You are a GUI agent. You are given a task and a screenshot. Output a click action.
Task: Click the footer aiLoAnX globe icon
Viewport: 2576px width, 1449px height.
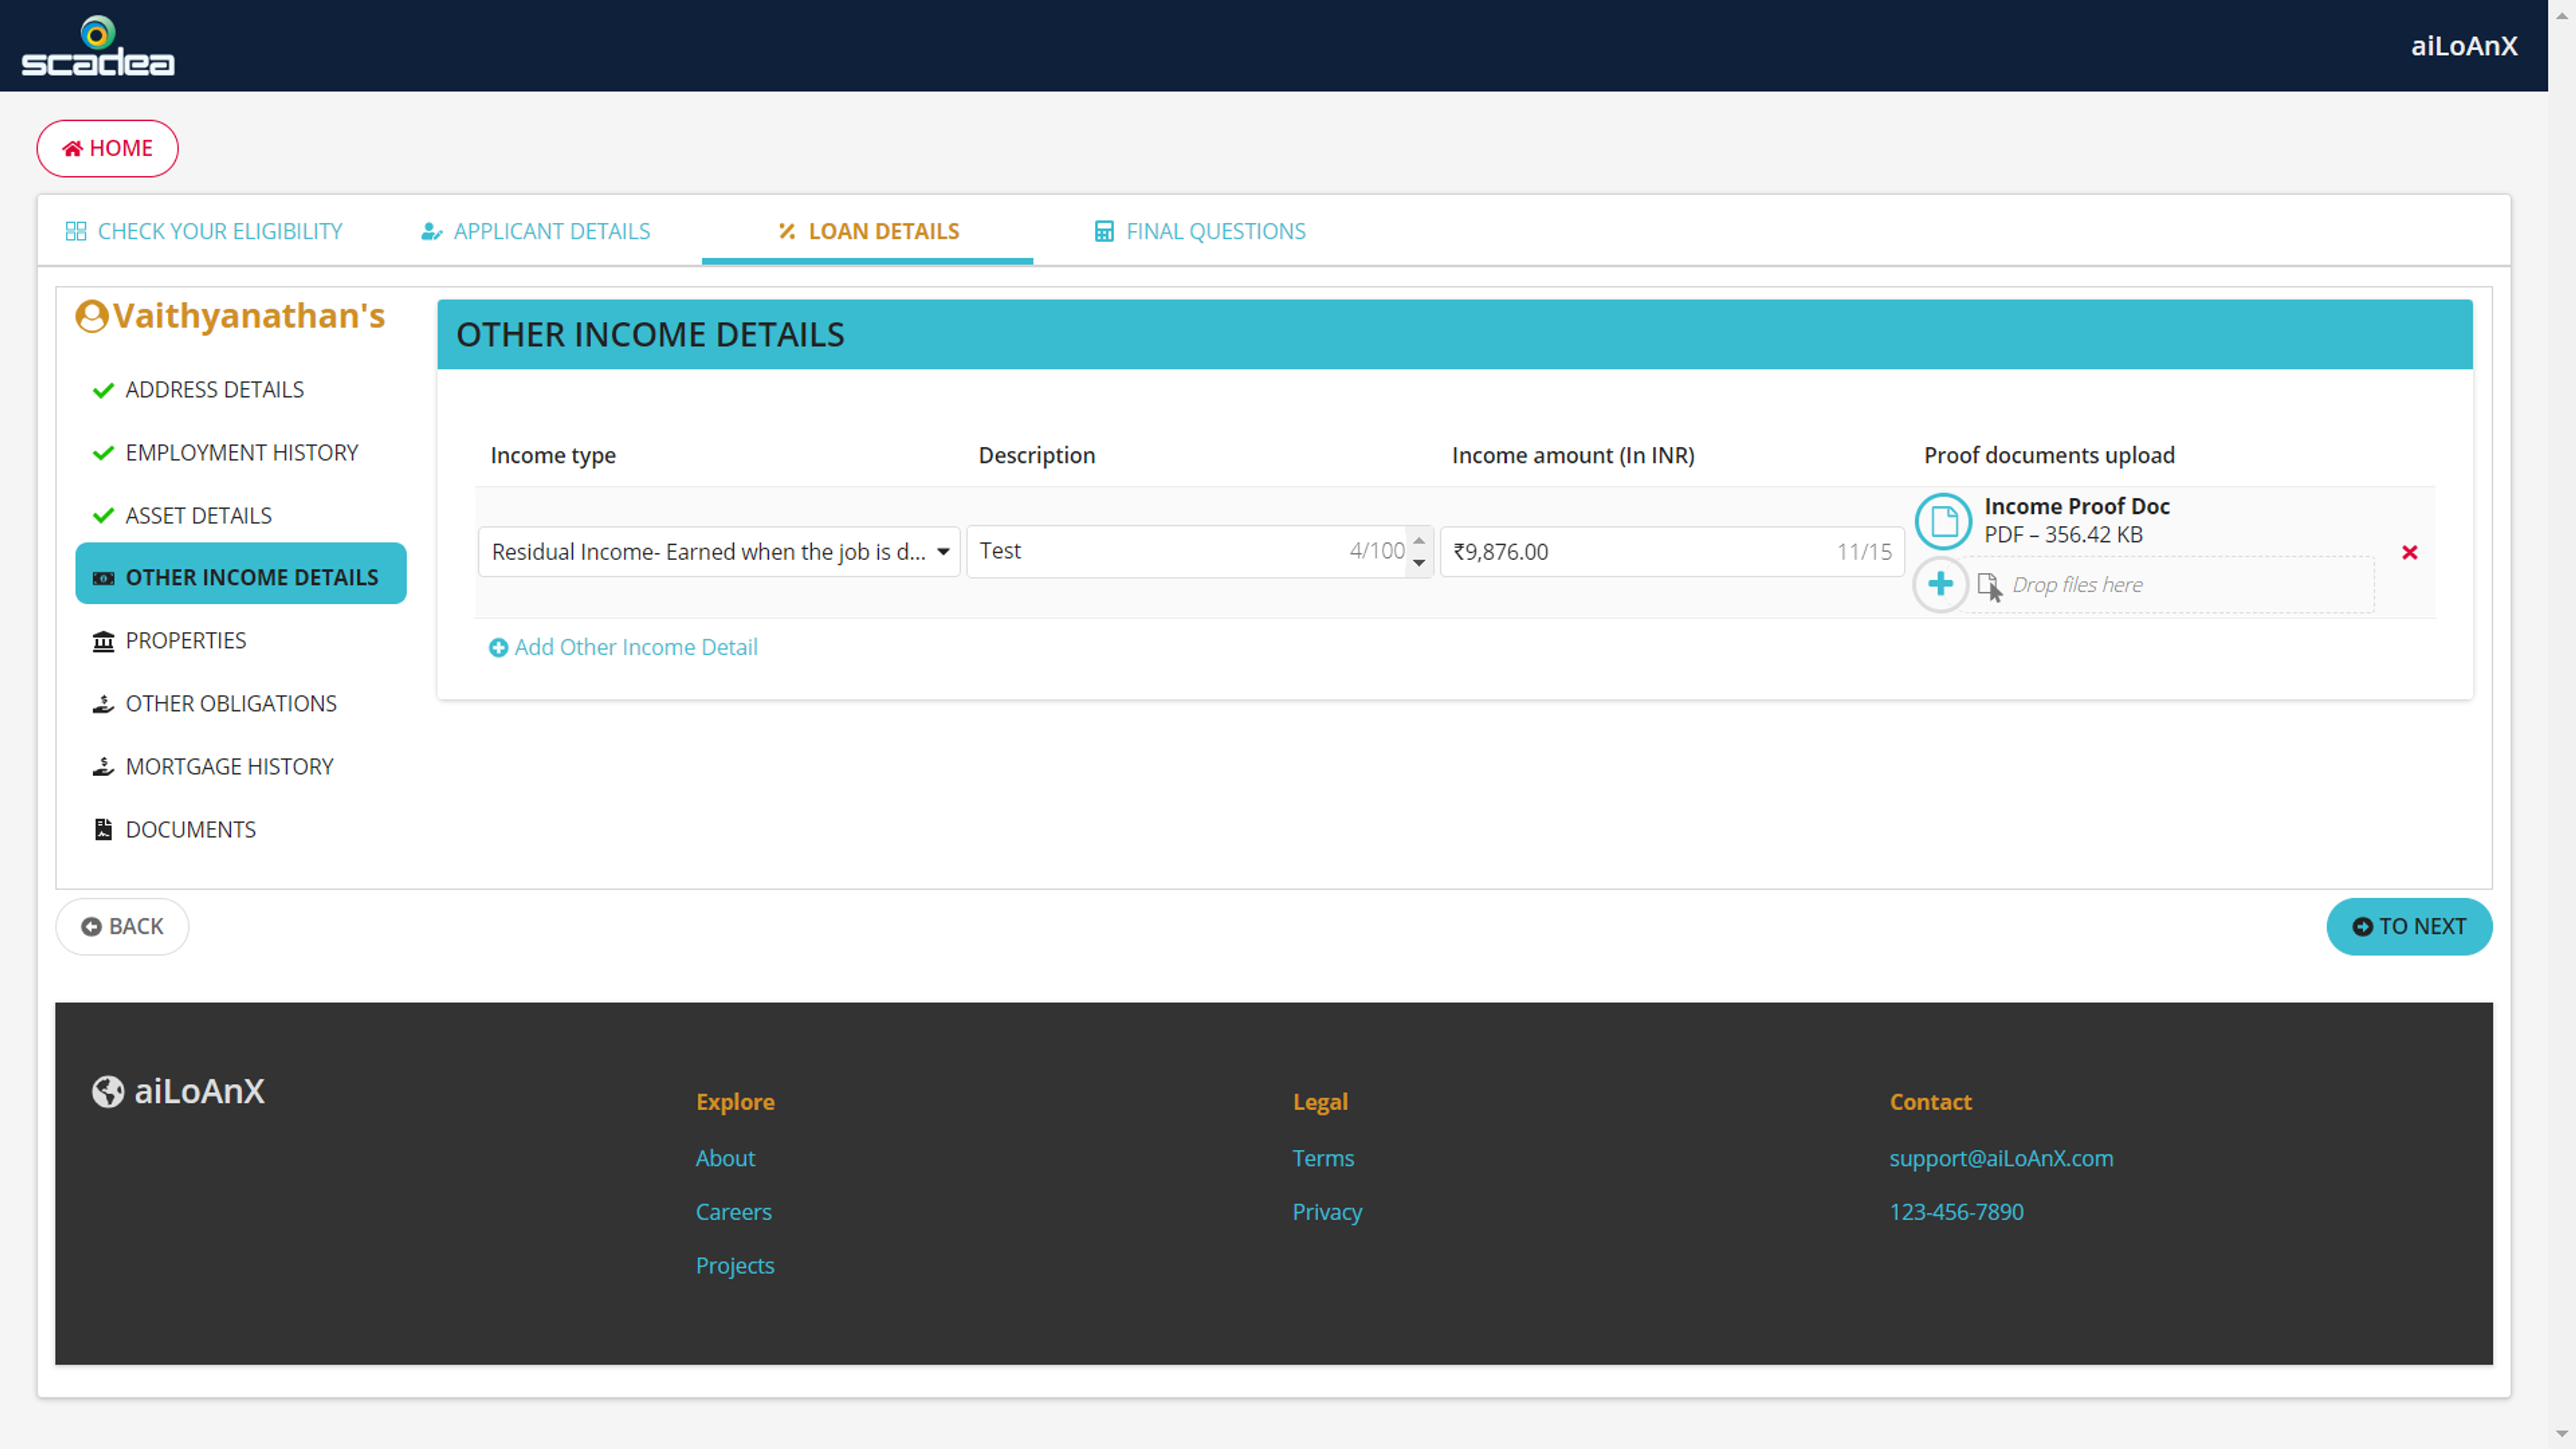coord(108,1091)
